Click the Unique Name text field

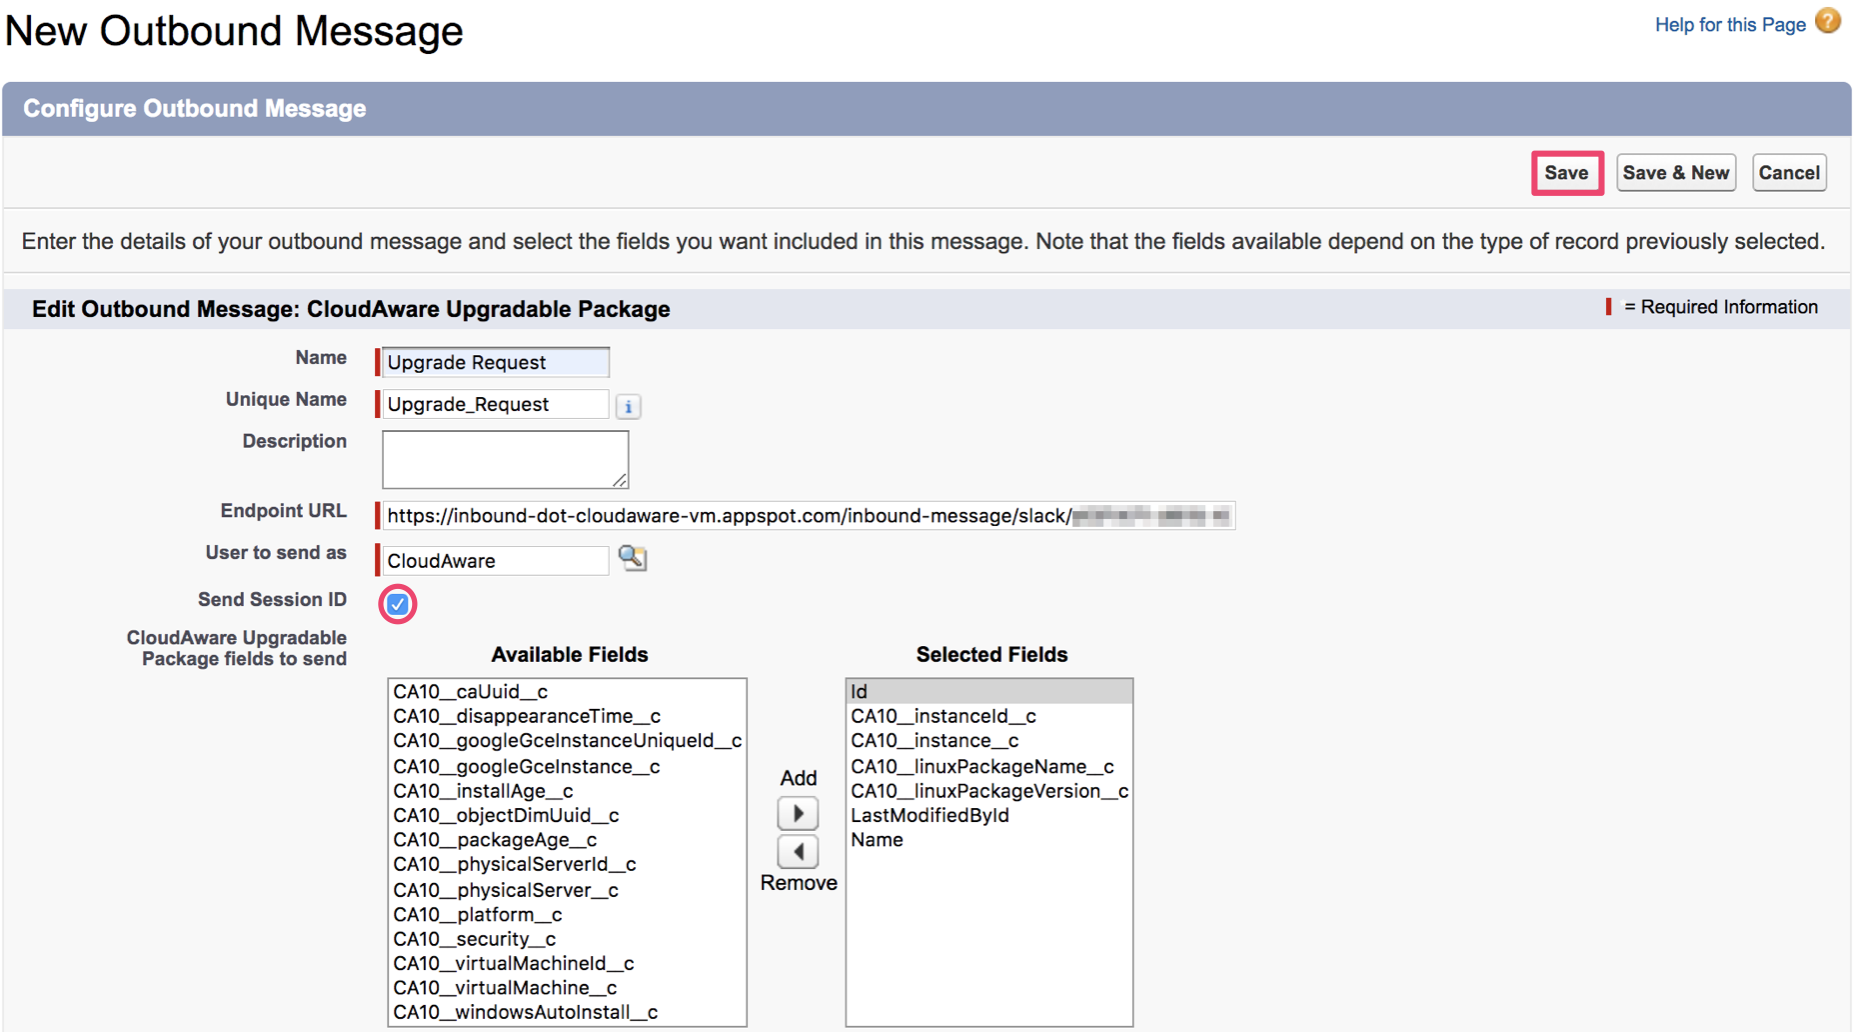click(495, 404)
